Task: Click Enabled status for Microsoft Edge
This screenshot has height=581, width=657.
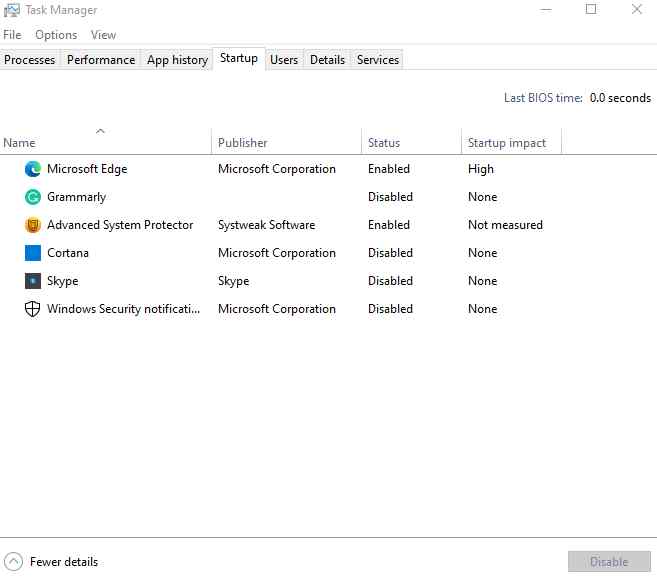Action: coord(389,169)
